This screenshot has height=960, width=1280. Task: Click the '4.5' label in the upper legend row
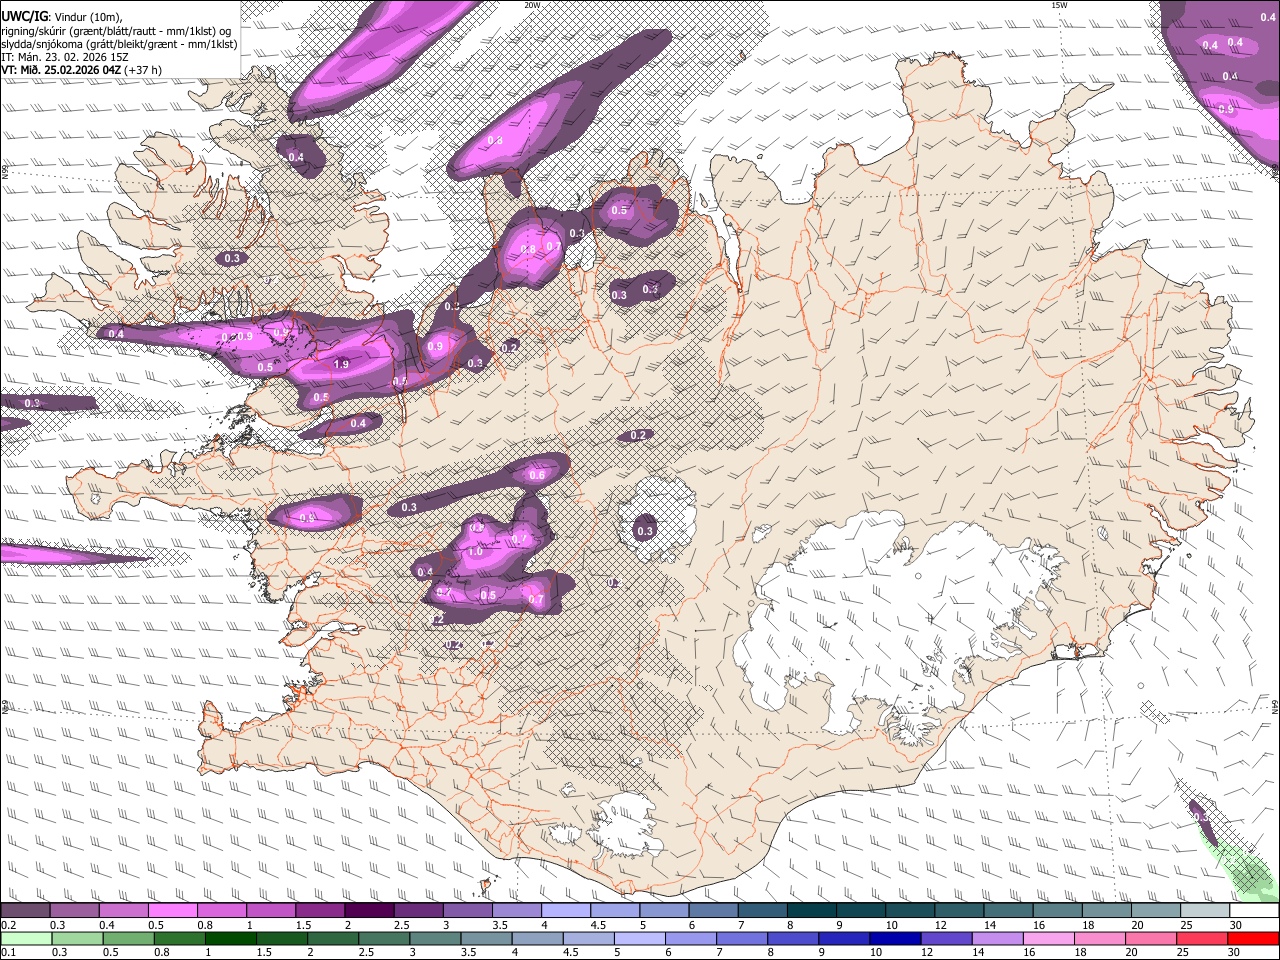point(598,925)
